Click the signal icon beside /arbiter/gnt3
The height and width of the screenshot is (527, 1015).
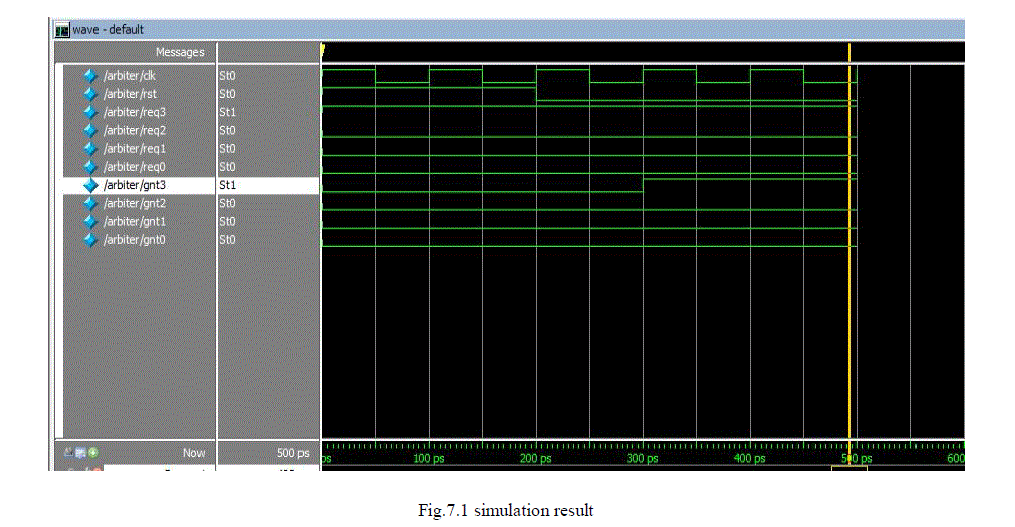pos(90,185)
